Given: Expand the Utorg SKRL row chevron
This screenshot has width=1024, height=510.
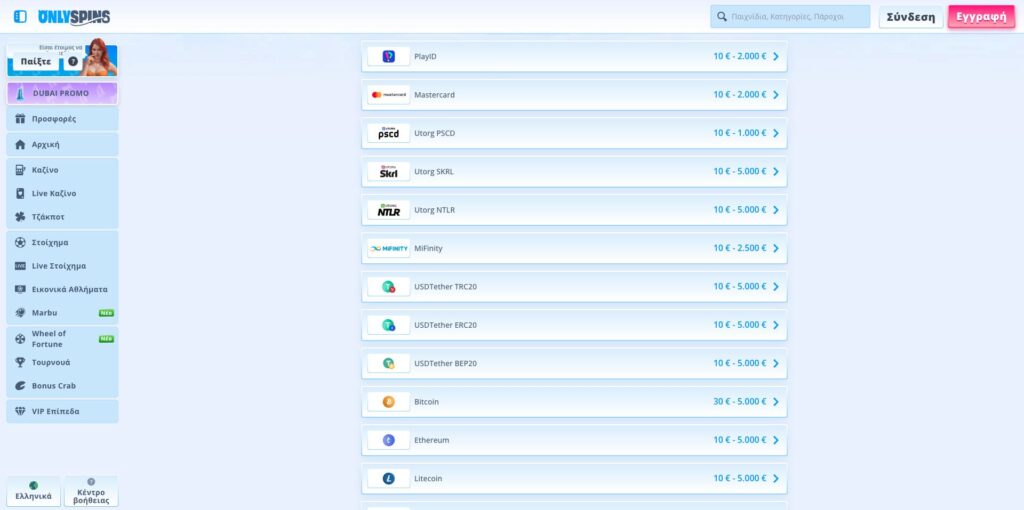Looking at the screenshot, I should tap(775, 172).
